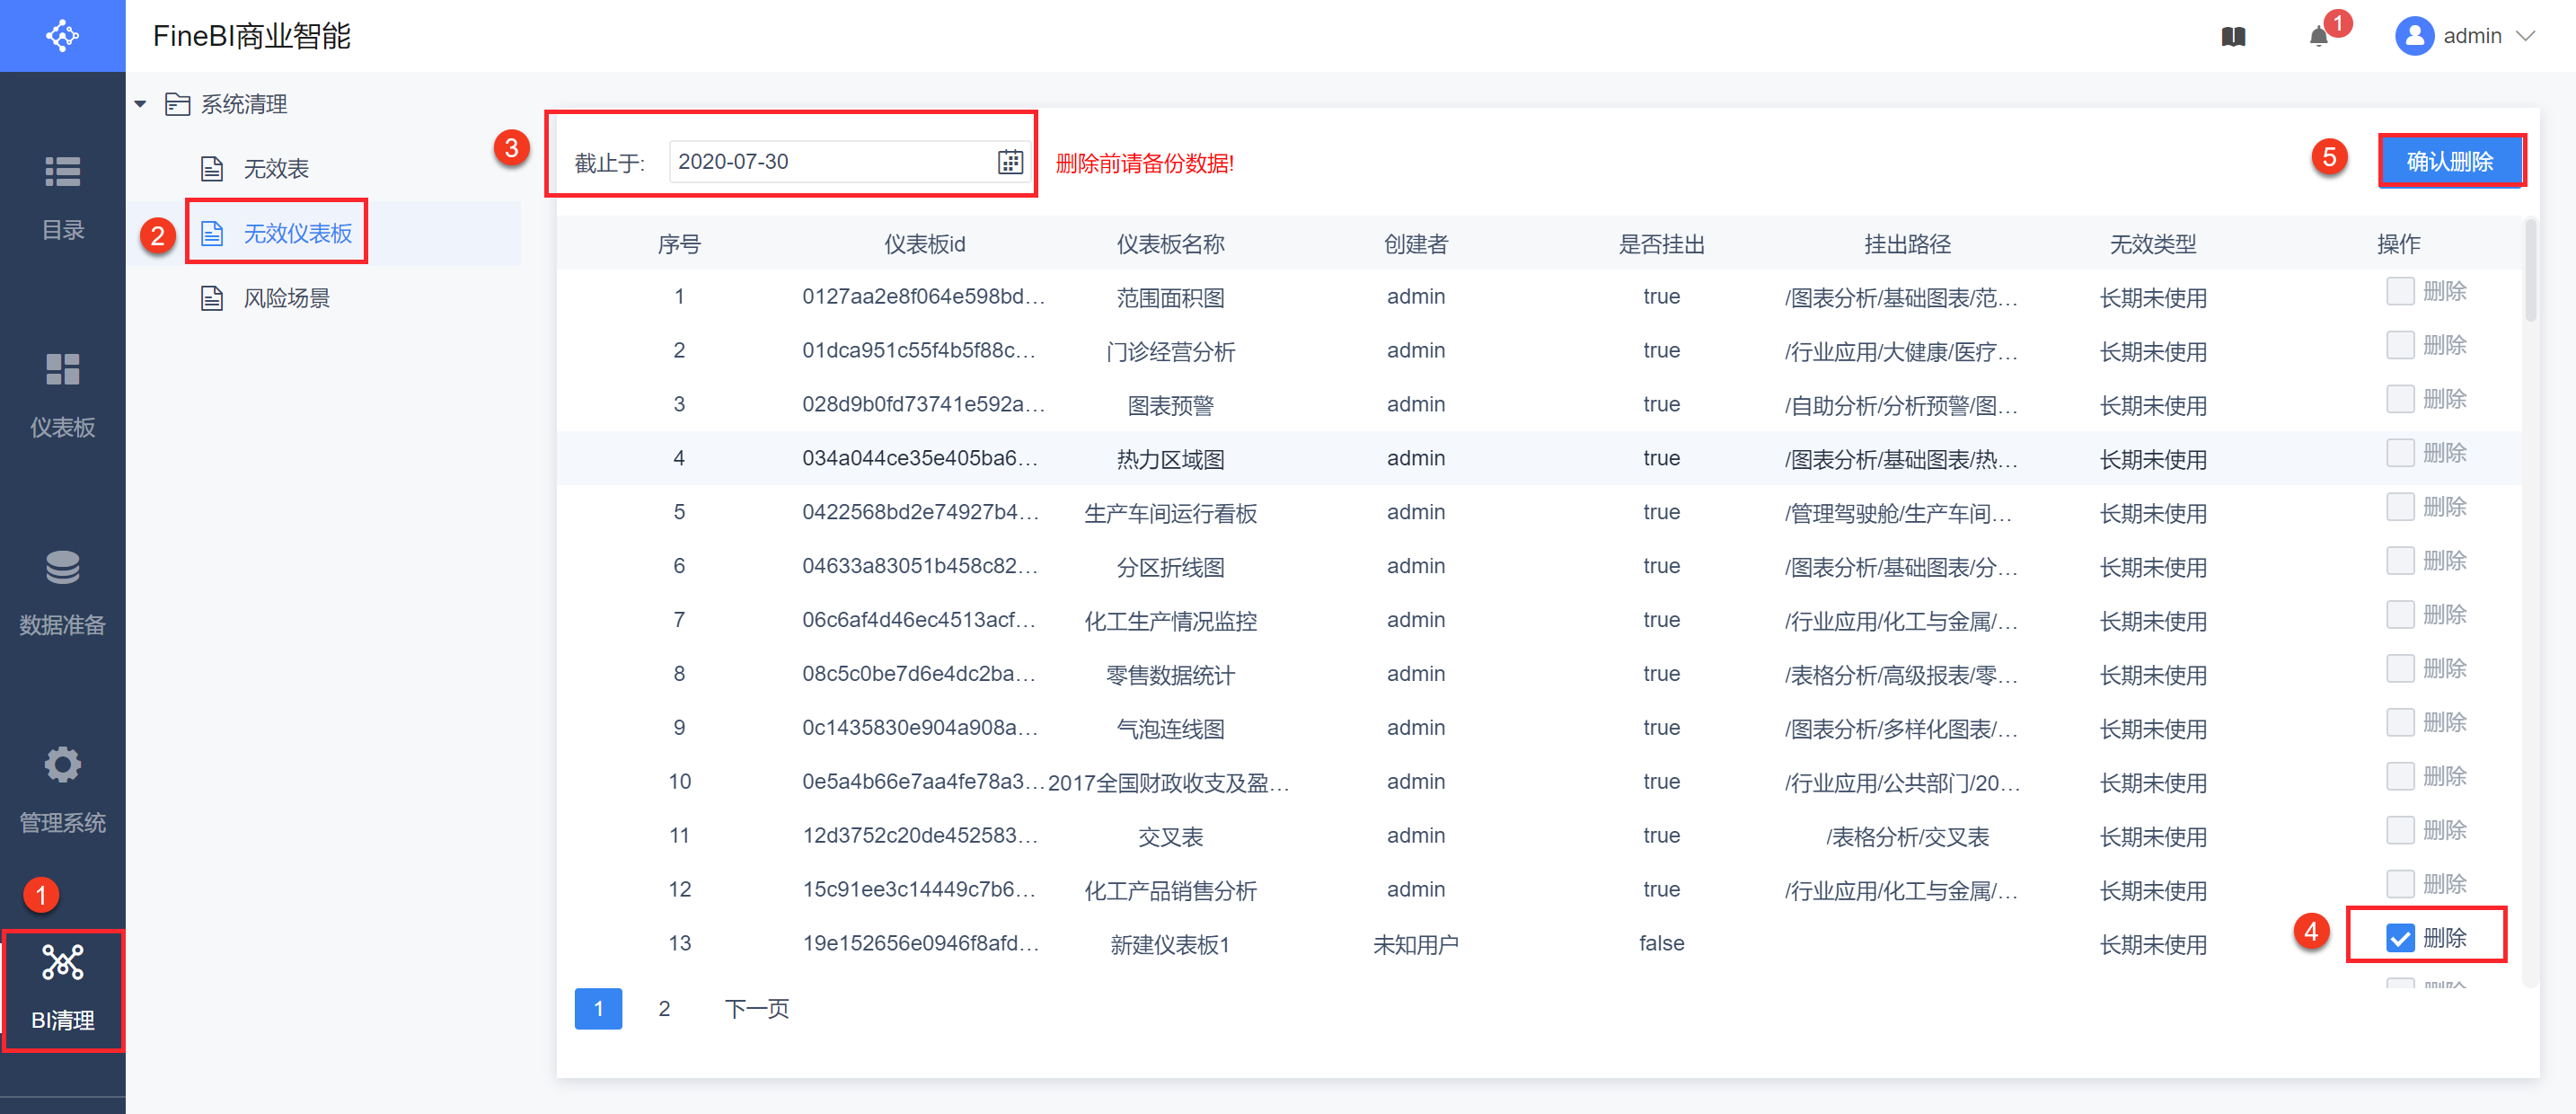Screen dimensions: 2576x1114
Task: Open the notification bell icon
Action: [x=2318, y=37]
